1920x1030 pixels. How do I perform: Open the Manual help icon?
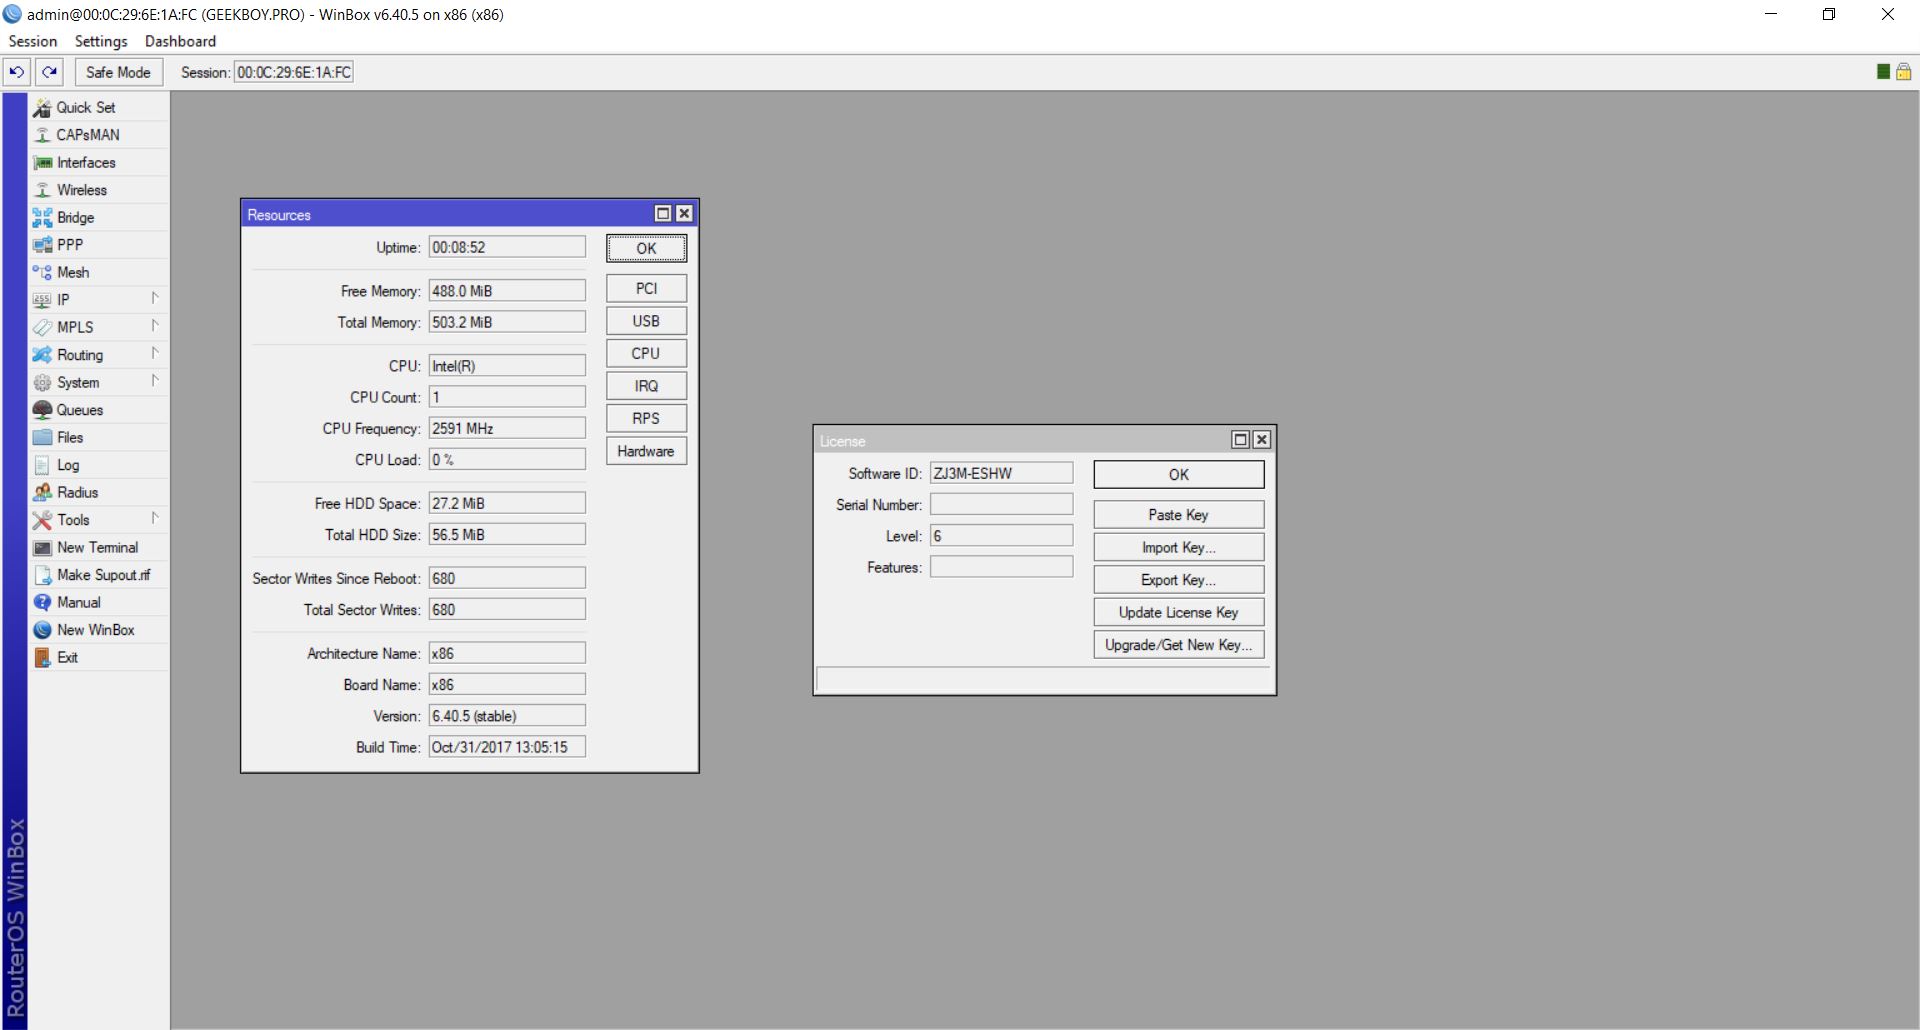click(x=42, y=603)
